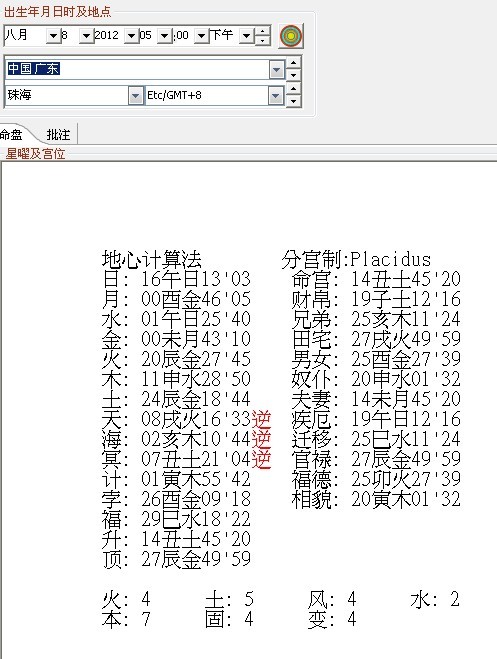Image resolution: width=497 pixels, height=659 pixels.
Task: Open the day dropdown showing 8
Action: click(86, 36)
